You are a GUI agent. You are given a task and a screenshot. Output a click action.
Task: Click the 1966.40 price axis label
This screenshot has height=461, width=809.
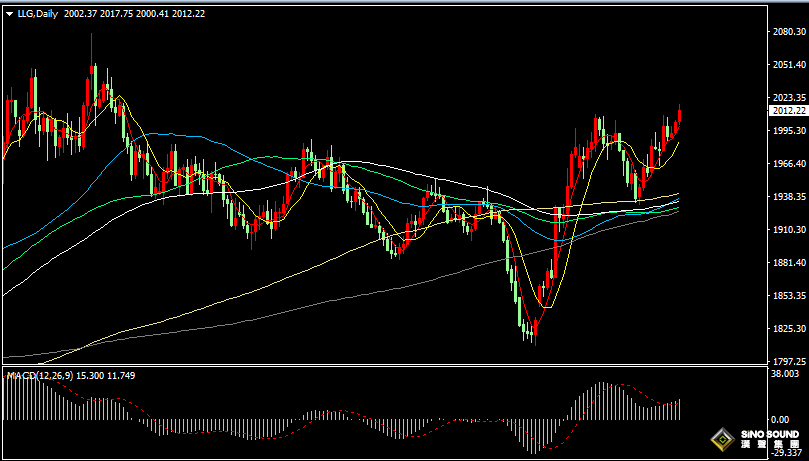[790, 164]
